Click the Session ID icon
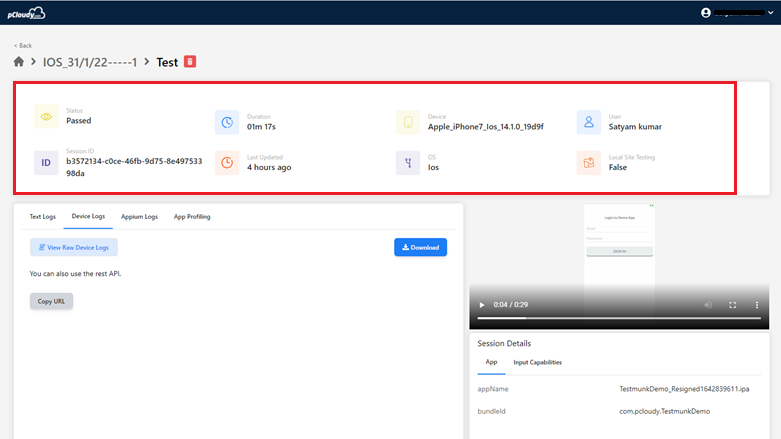The width and height of the screenshot is (781, 439). tap(46, 163)
